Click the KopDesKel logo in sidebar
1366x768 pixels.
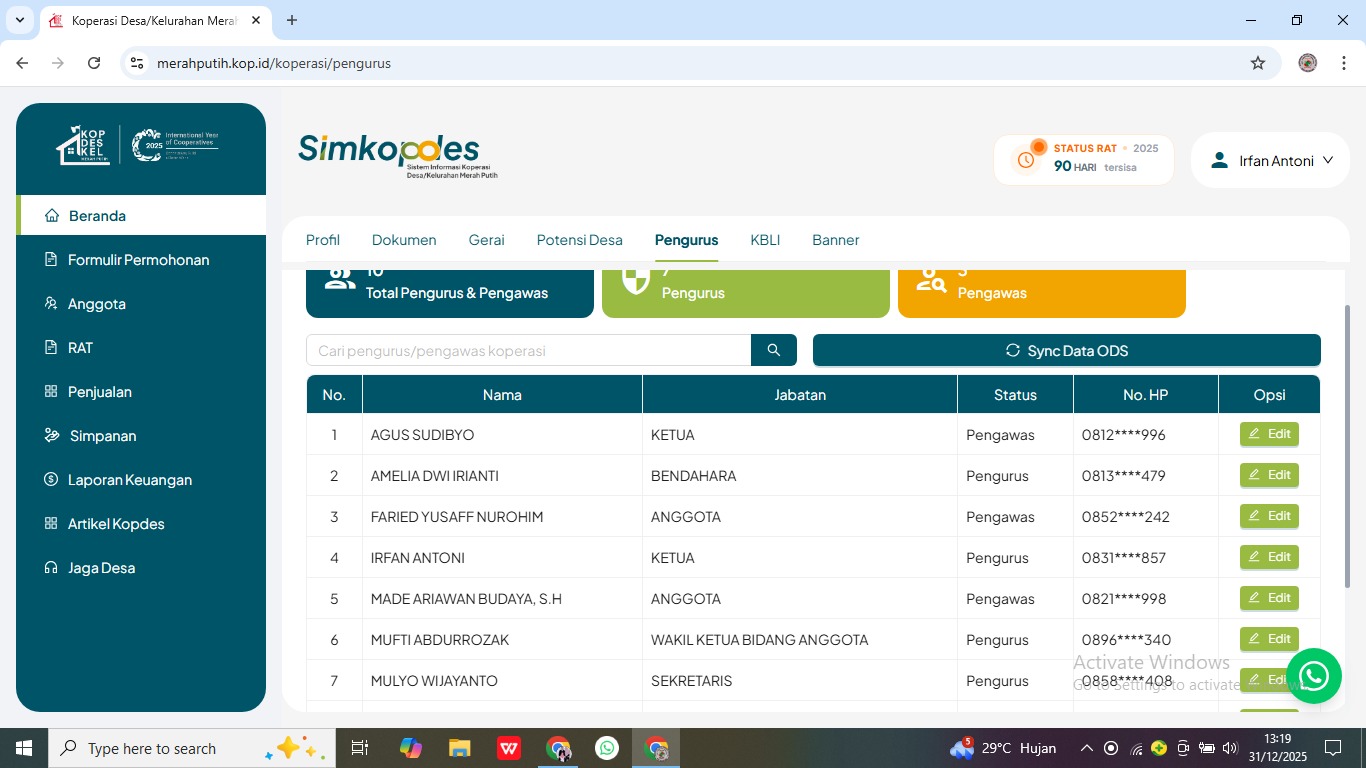click(82, 146)
